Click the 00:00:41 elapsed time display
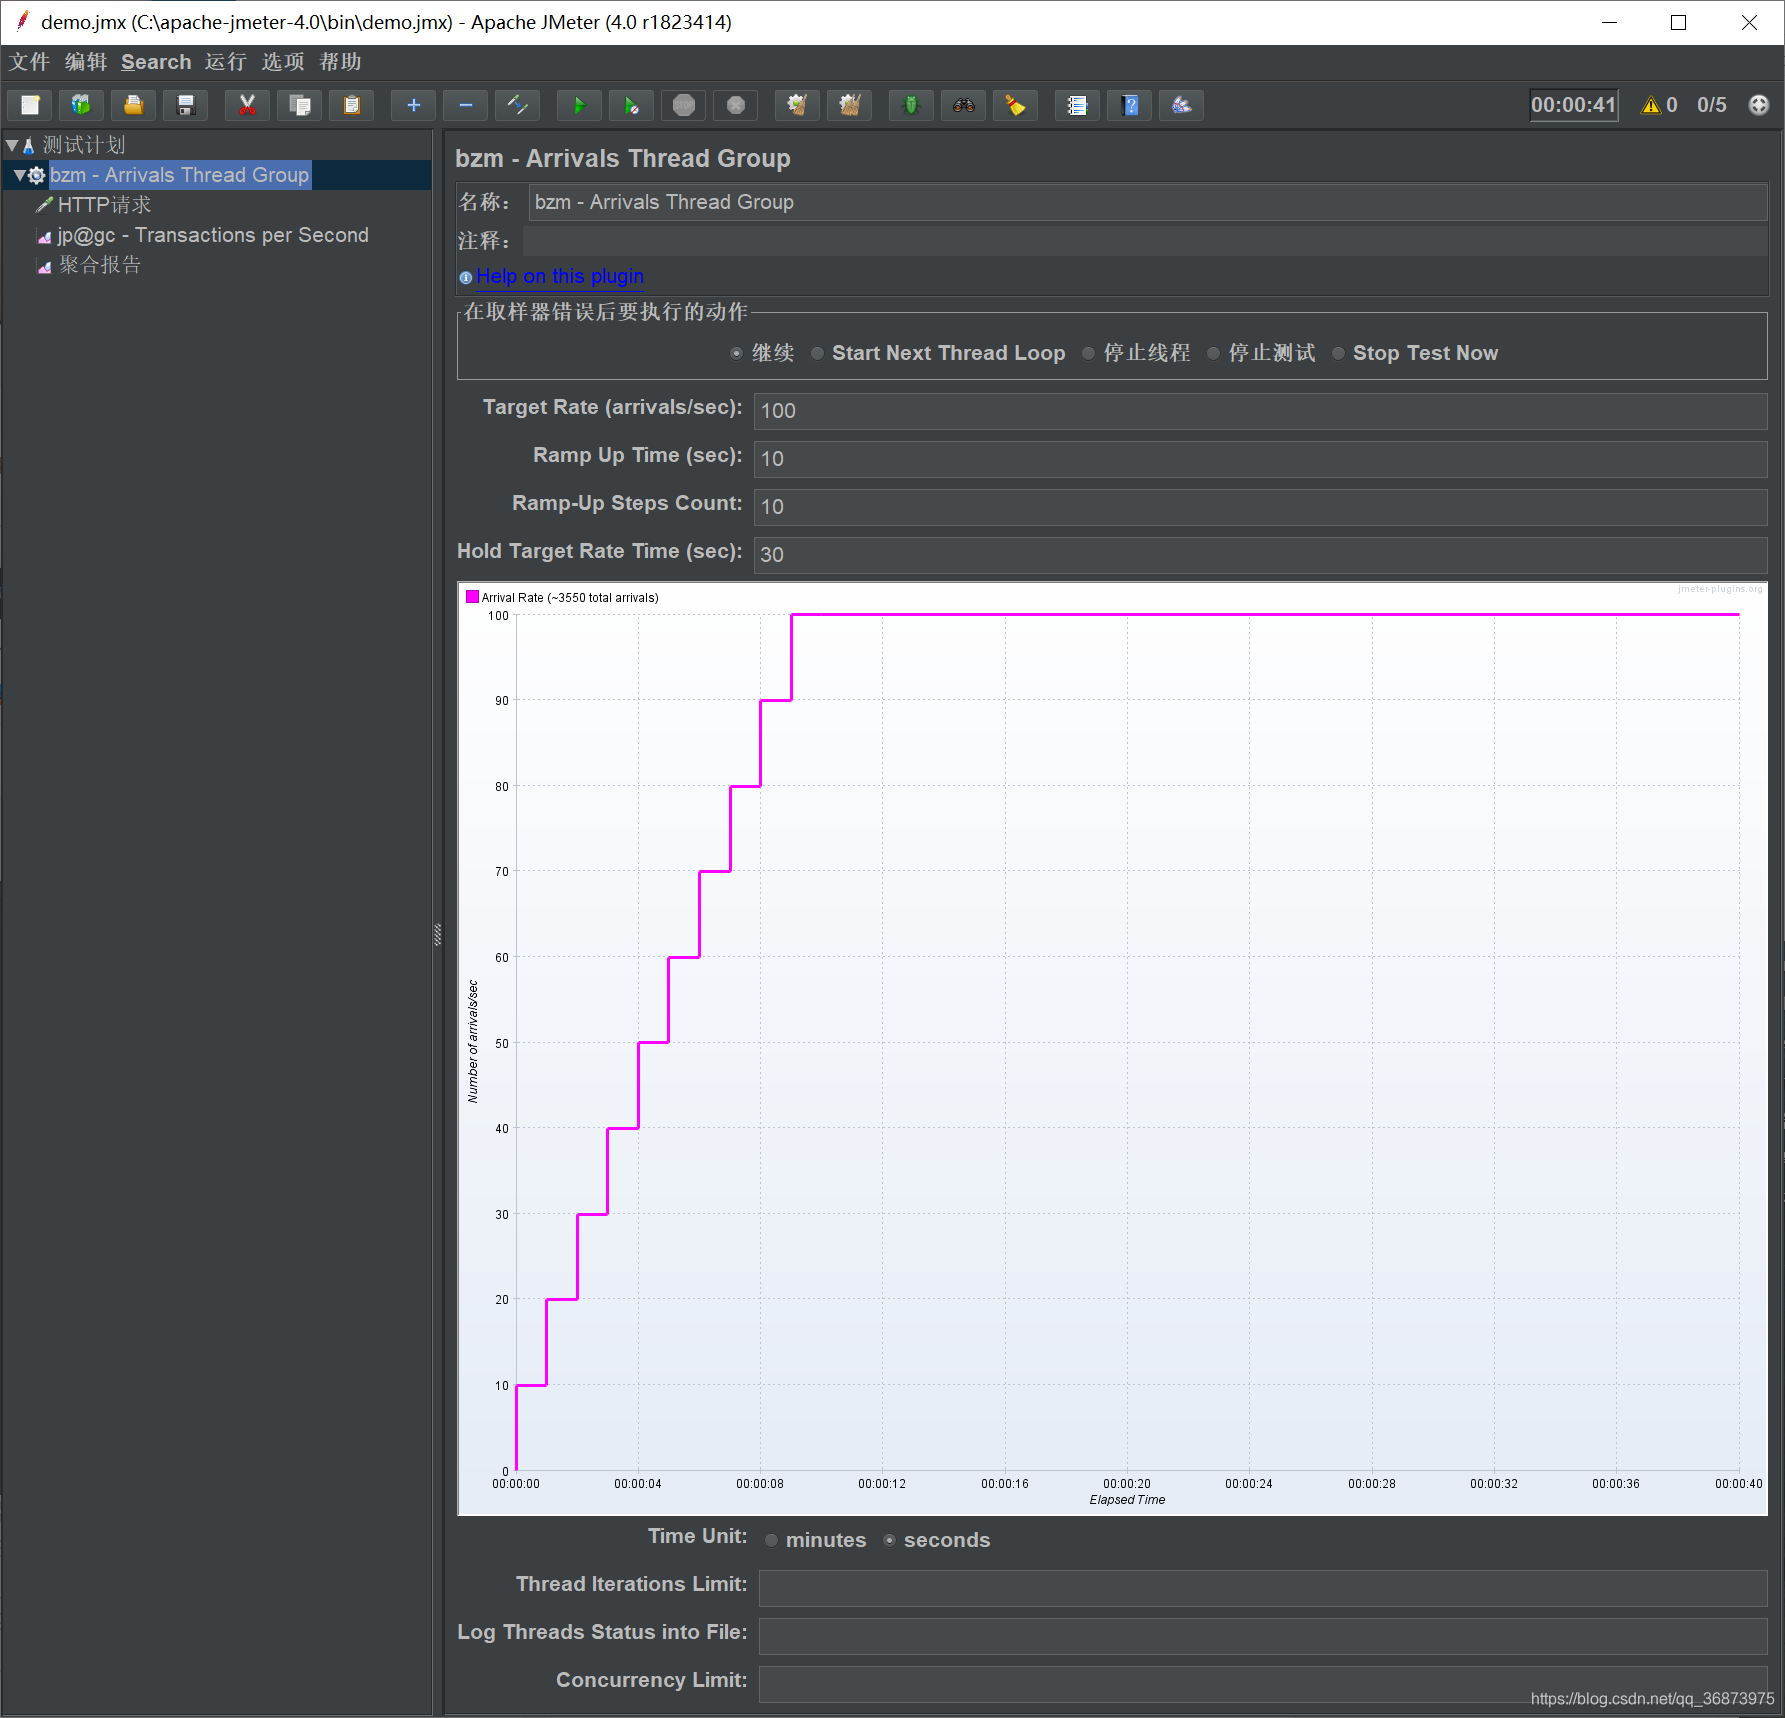 point(1574,105)
